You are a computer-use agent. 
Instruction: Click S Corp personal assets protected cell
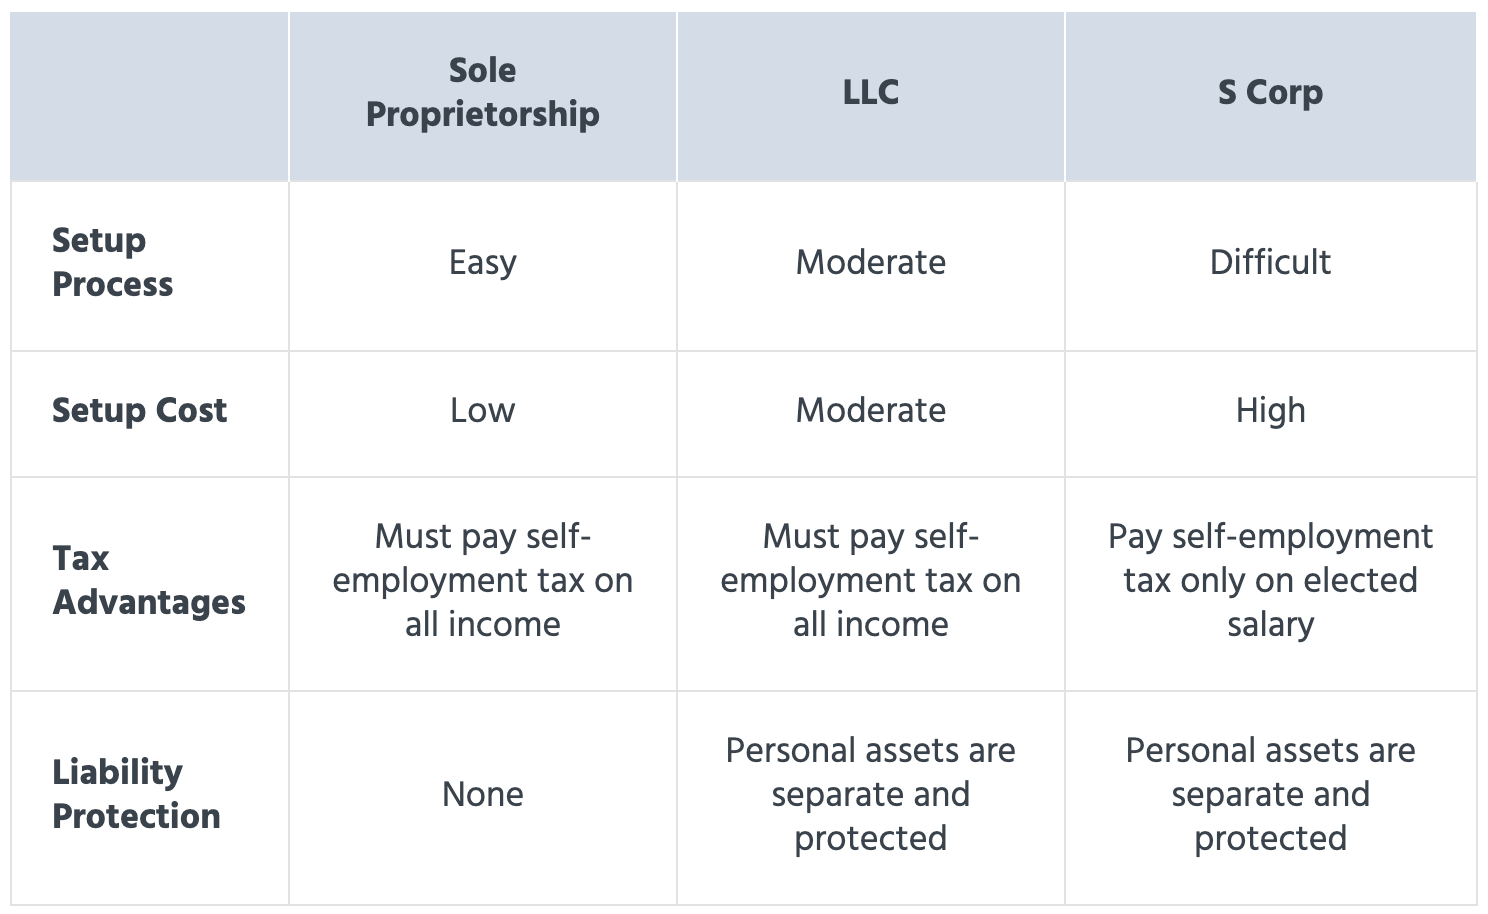click(1270, 795)
